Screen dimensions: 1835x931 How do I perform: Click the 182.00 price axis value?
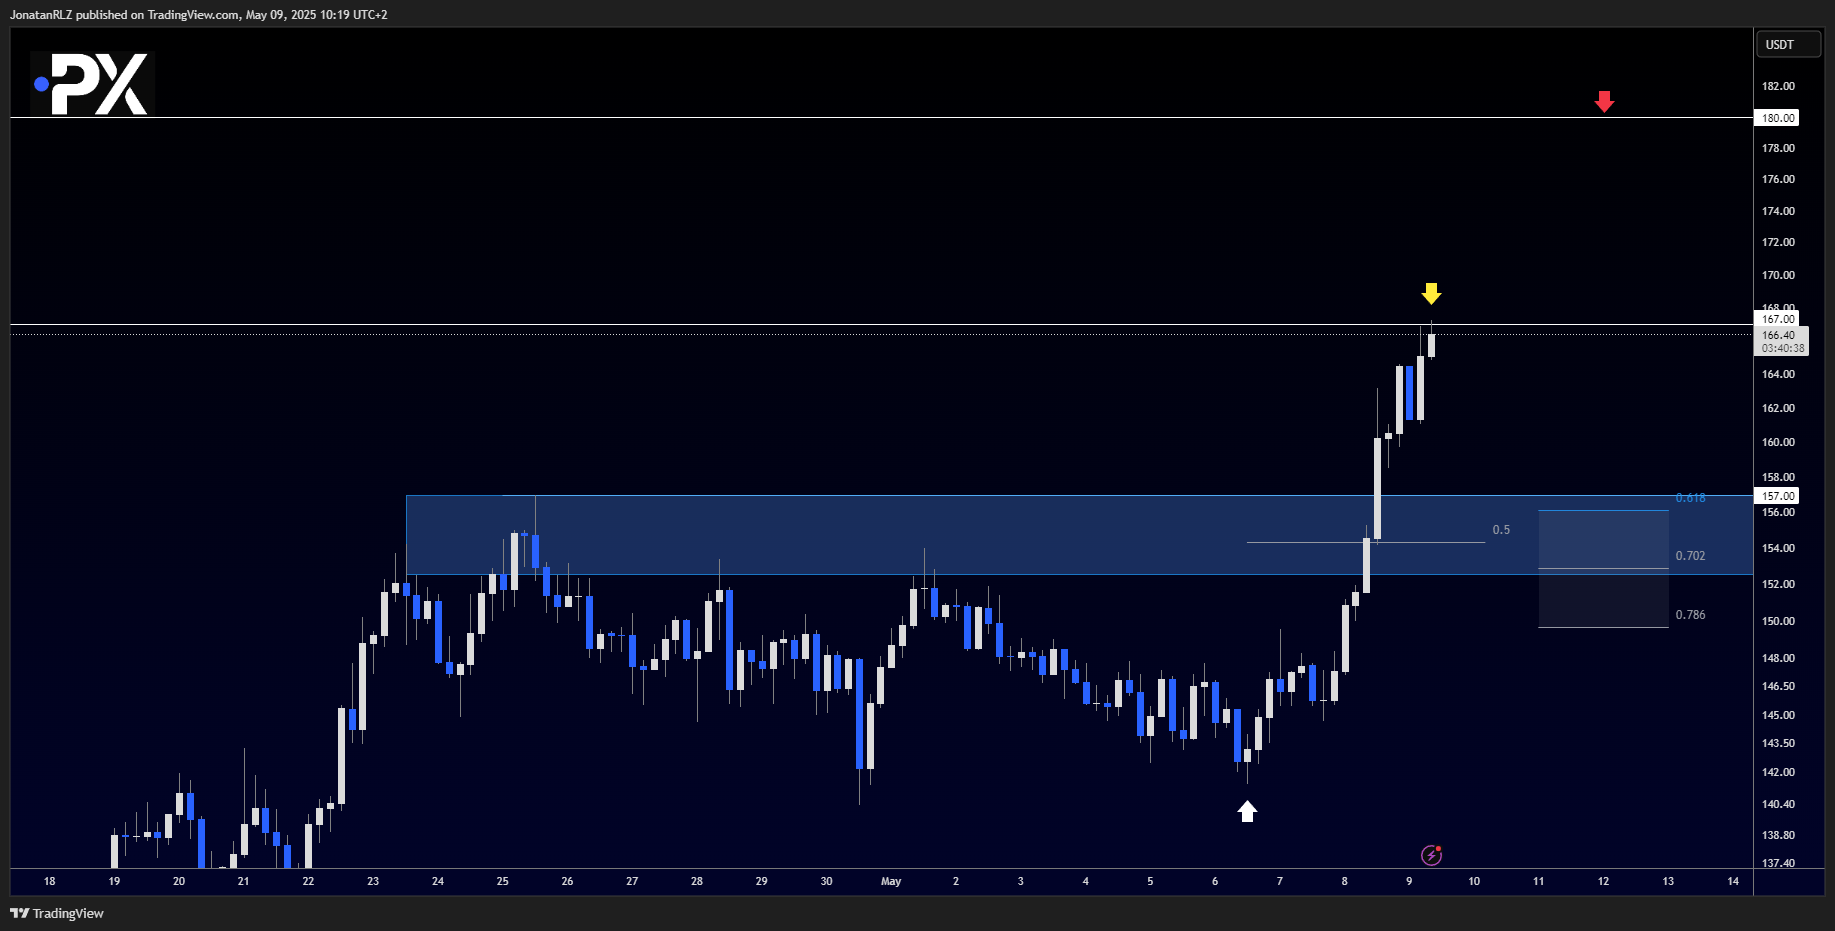click(1778, 86)
